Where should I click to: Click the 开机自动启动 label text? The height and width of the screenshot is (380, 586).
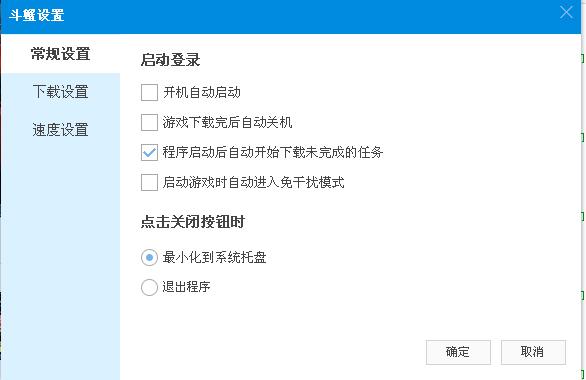[202, 92]
